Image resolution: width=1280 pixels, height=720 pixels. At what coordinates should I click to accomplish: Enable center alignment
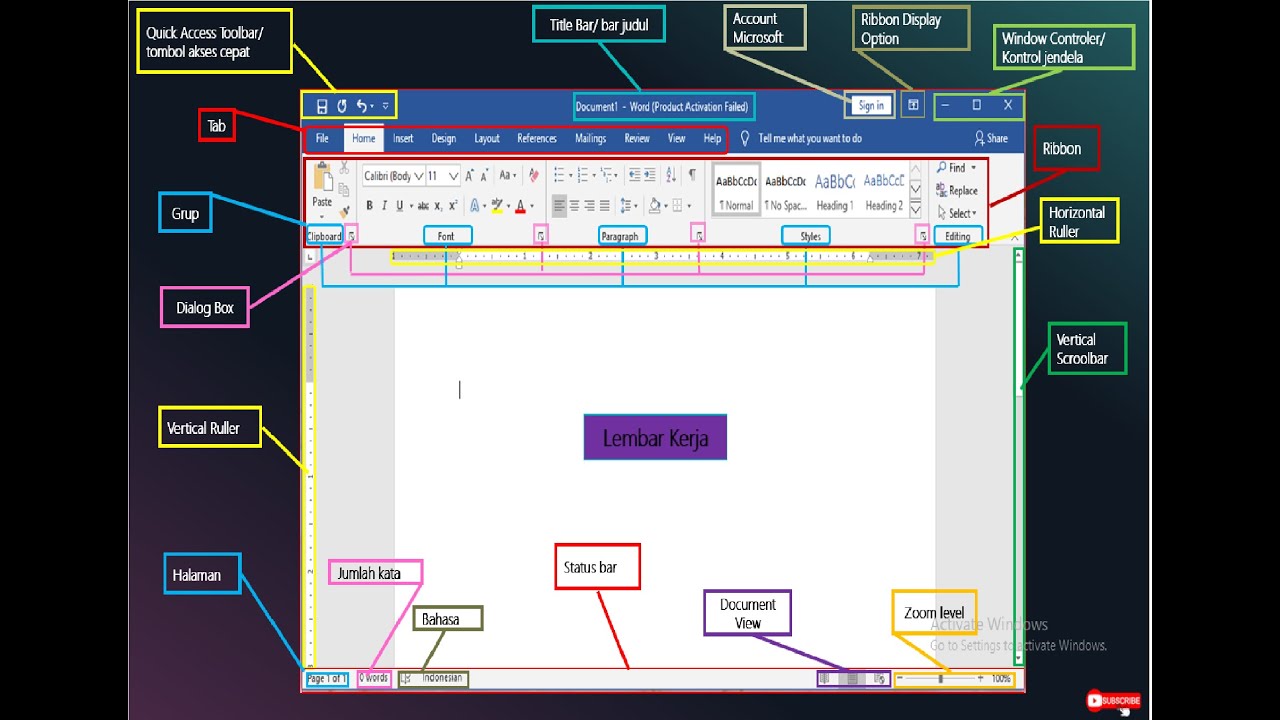pyautogui.click(x=574, y=206)
